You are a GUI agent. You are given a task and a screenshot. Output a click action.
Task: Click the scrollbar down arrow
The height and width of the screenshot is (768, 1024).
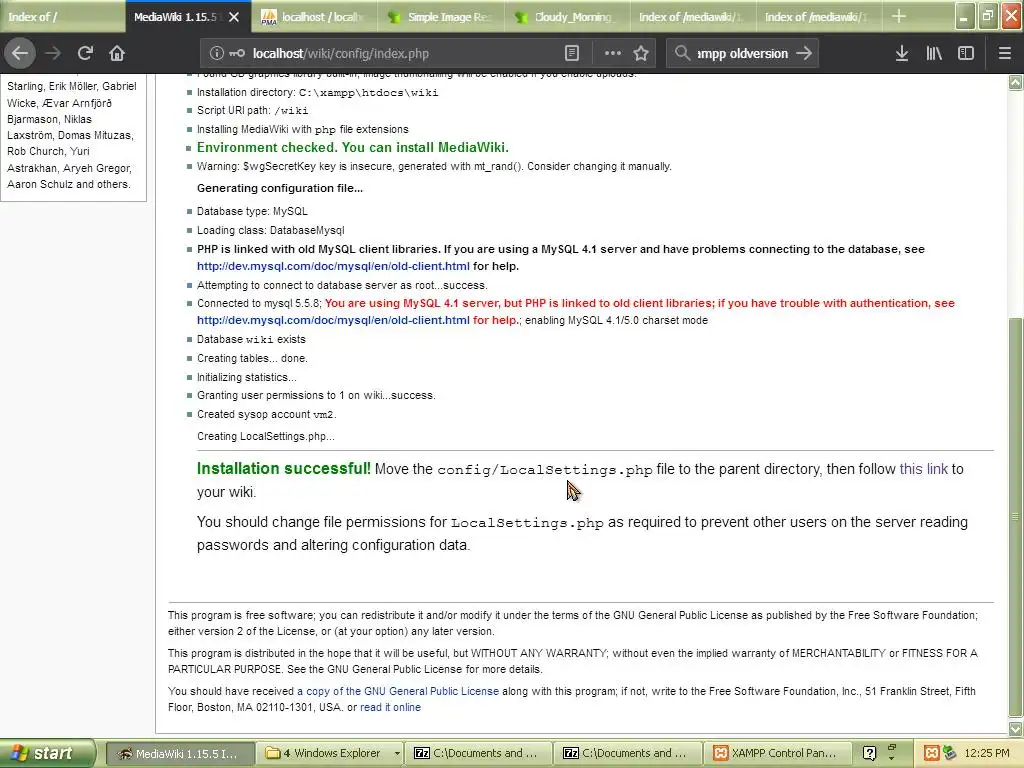pos(1016,729)
